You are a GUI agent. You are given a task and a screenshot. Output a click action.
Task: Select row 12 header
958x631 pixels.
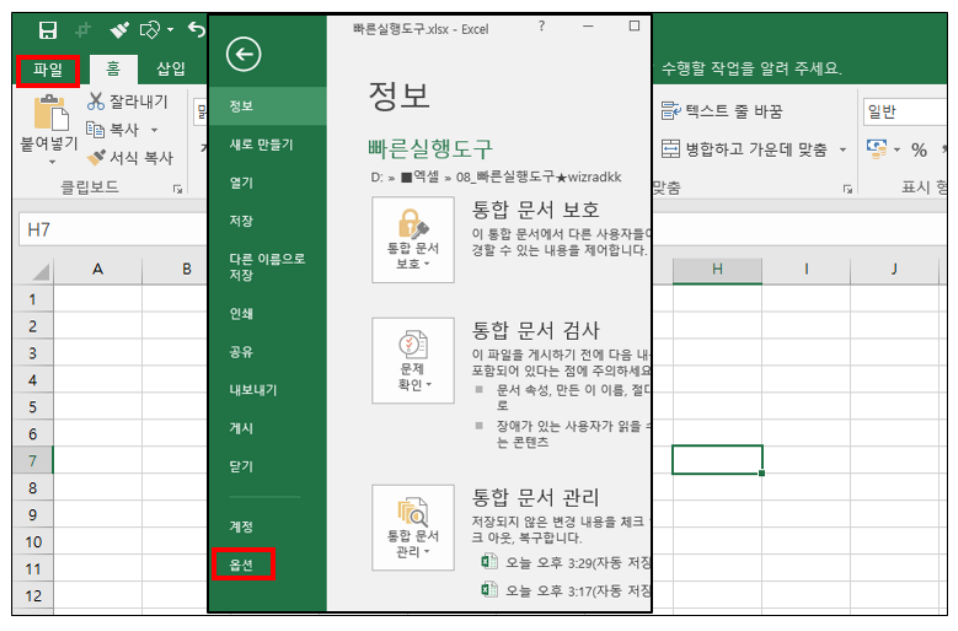(x=33, y=596)
